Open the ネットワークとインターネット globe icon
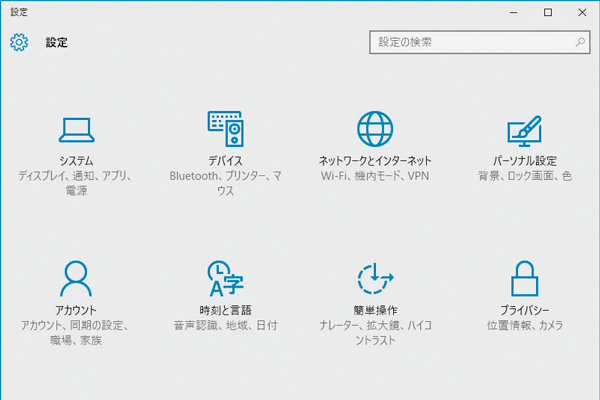 point(375,129)
